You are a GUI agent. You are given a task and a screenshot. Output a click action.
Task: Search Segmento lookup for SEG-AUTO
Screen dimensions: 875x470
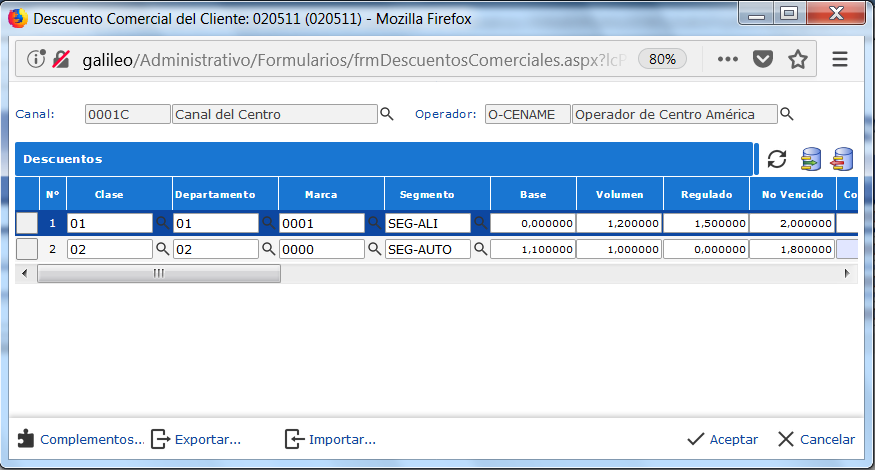(x=480, y=248)
